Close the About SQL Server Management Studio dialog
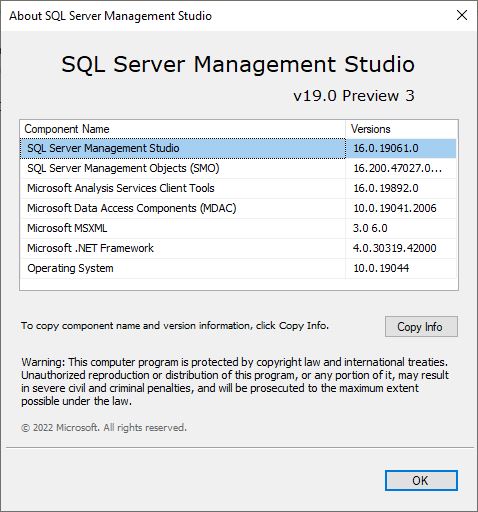 tap(462, 15)
